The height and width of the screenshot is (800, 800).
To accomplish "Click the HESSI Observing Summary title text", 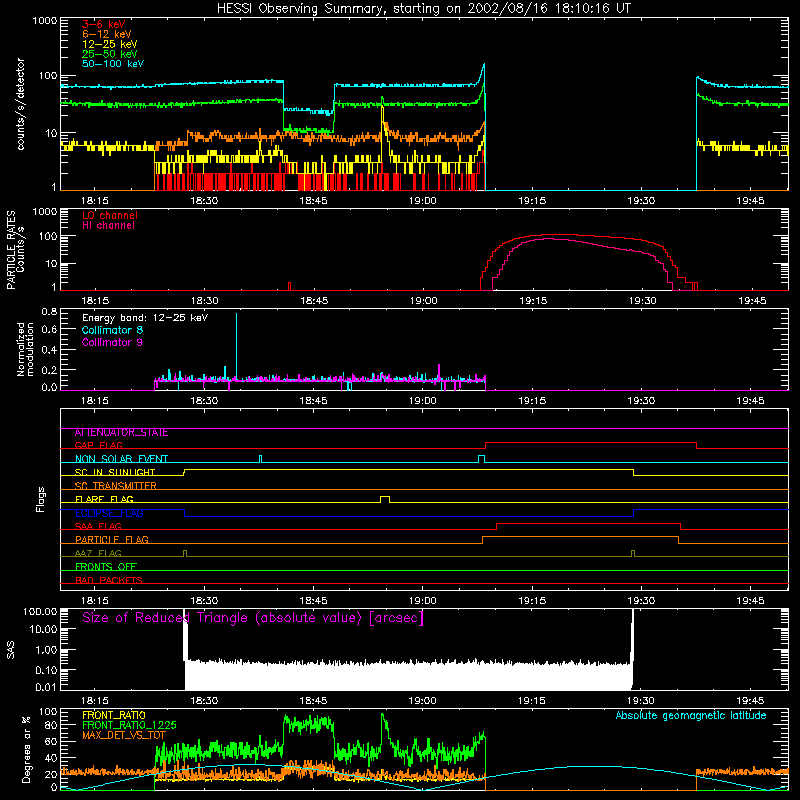I will pos(423,9).
